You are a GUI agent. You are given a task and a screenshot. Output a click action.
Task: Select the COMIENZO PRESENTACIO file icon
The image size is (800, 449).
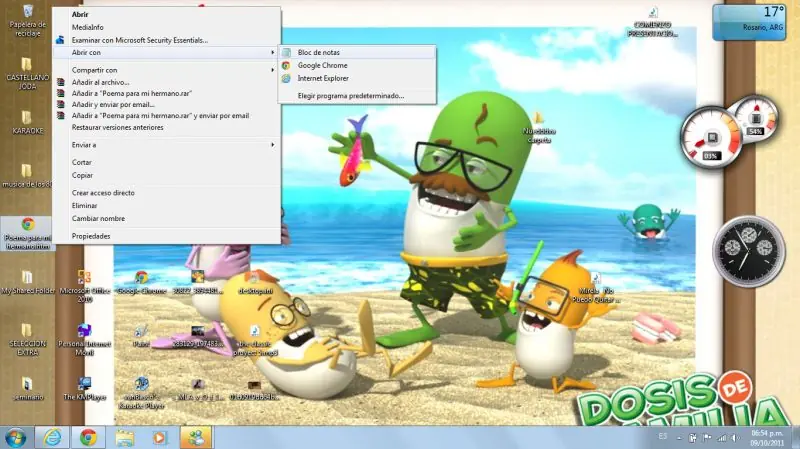click(653, 21)
